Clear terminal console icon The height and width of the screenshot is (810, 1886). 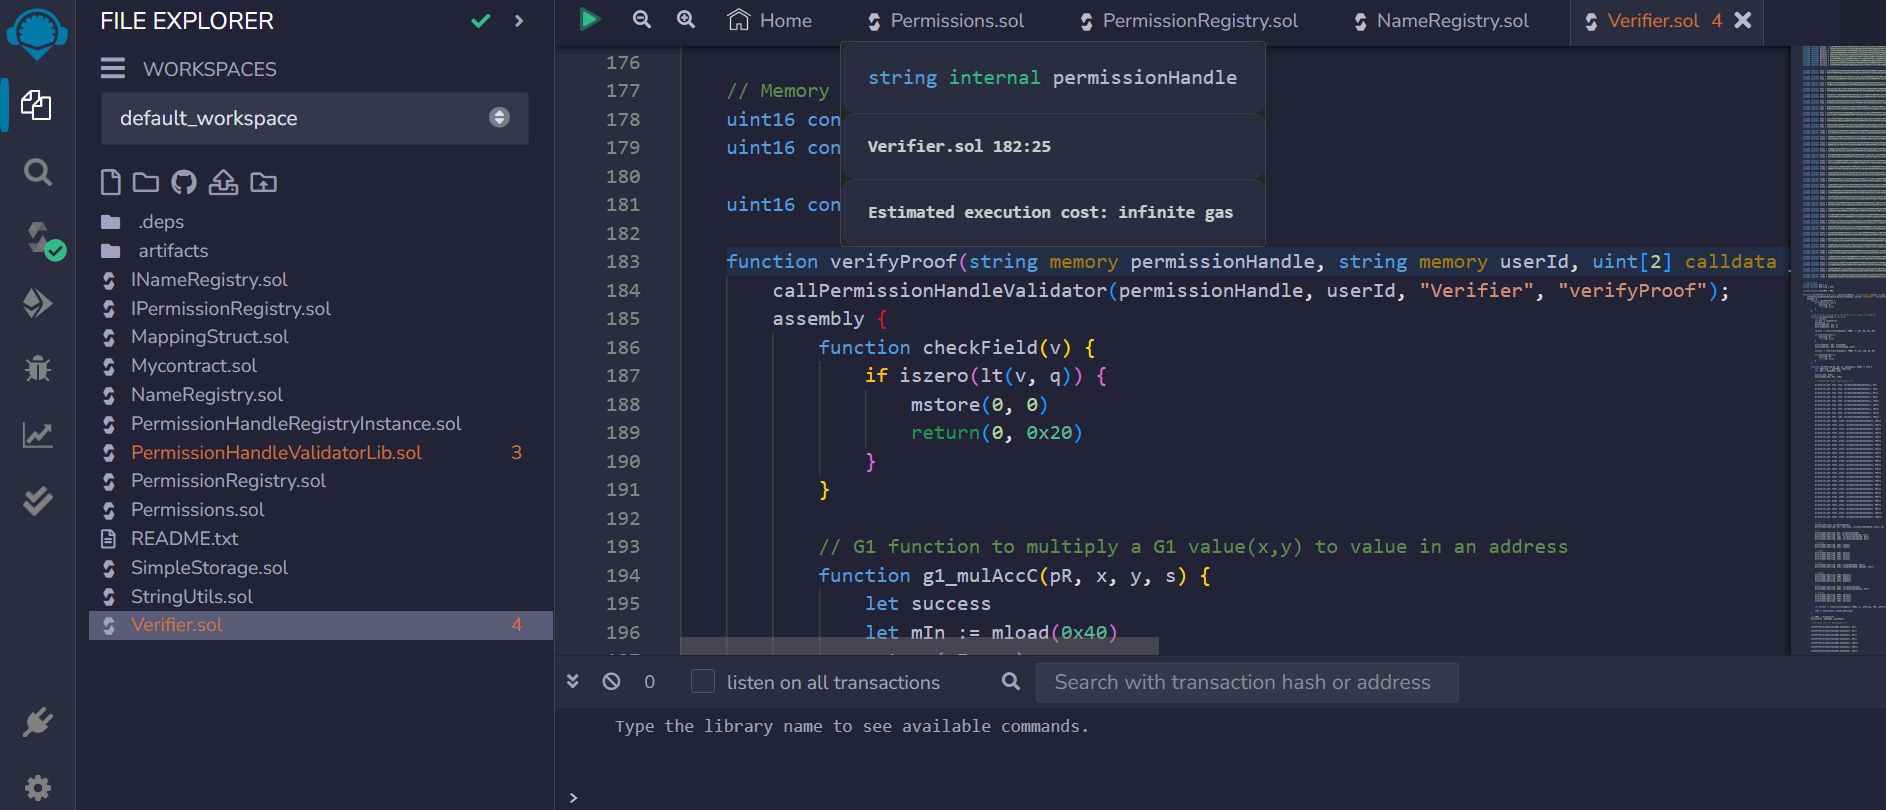tap(611, 681)
